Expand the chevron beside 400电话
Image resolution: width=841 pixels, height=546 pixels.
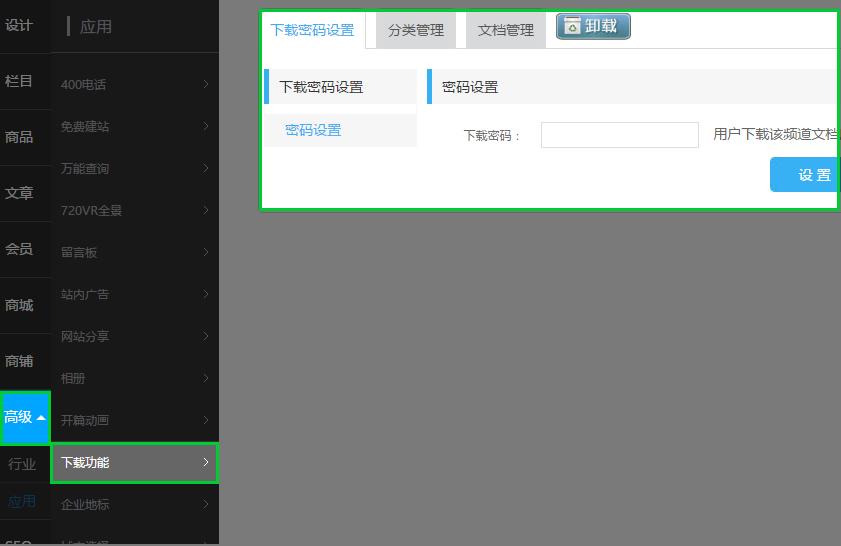pyautogui.click(x=205, y=85)
